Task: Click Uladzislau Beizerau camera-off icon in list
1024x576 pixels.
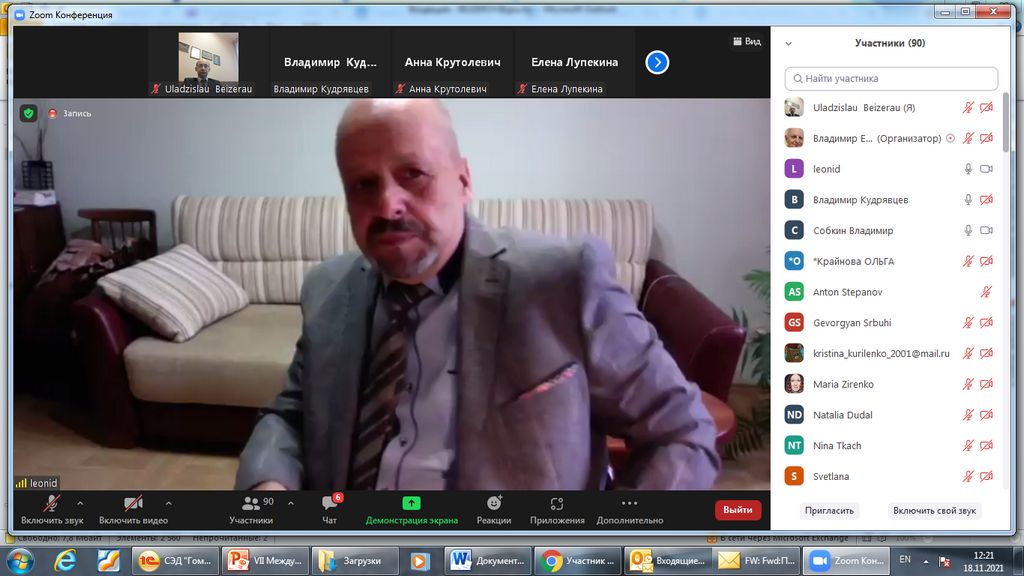Action: (986, 108)
